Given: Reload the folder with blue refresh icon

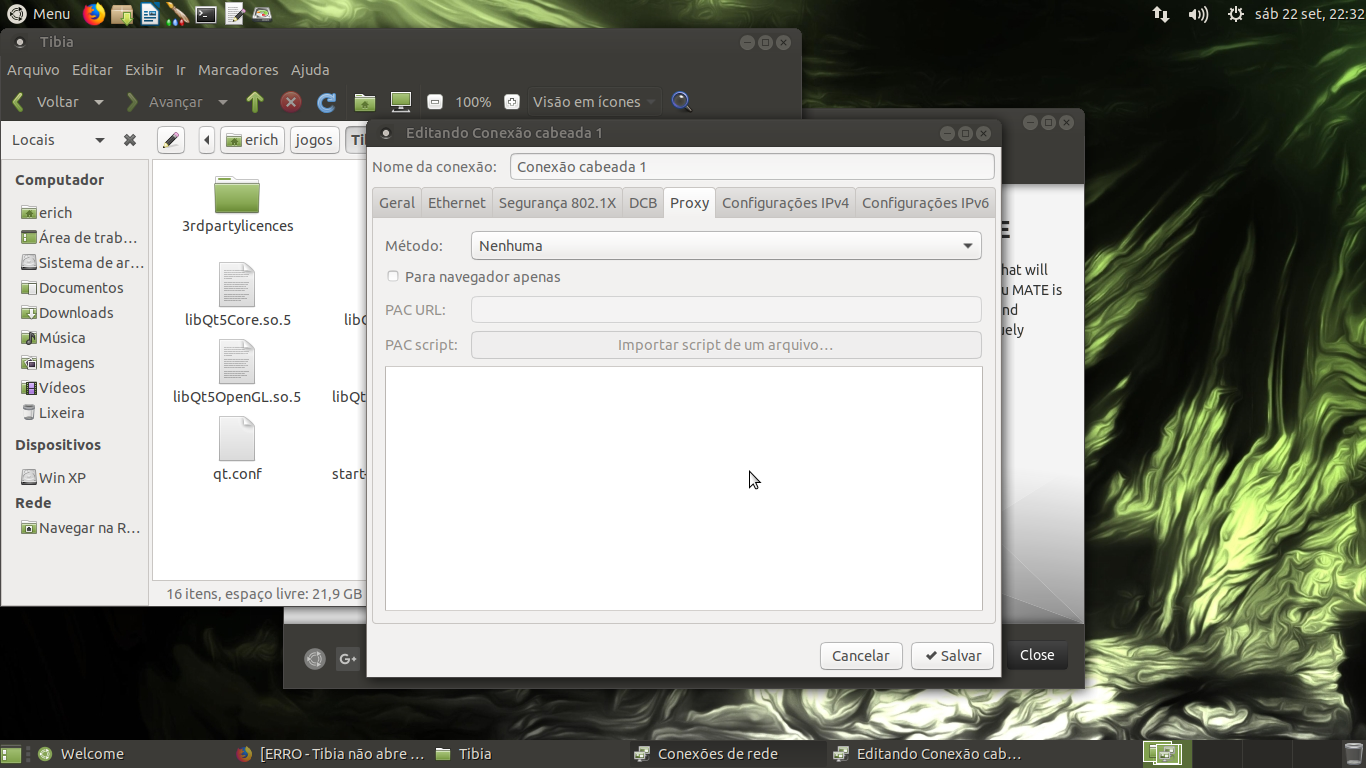Looking at the screenshot, I should 326,102.
